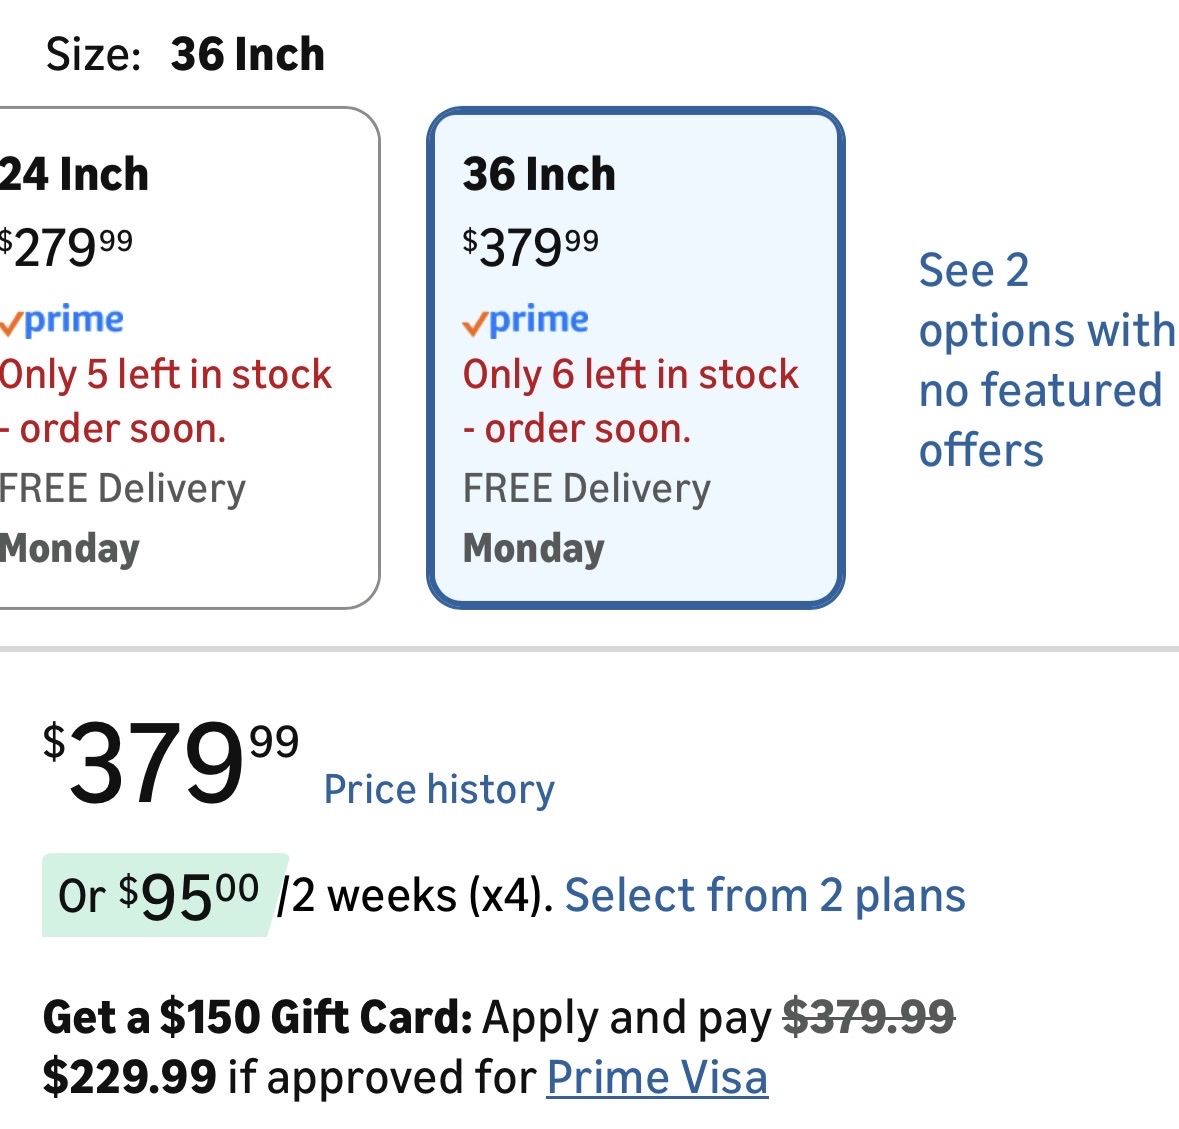Click the Prime logo in 24 Inch card
Viewport: 1179px width, 1129px height.
(62, 320)
